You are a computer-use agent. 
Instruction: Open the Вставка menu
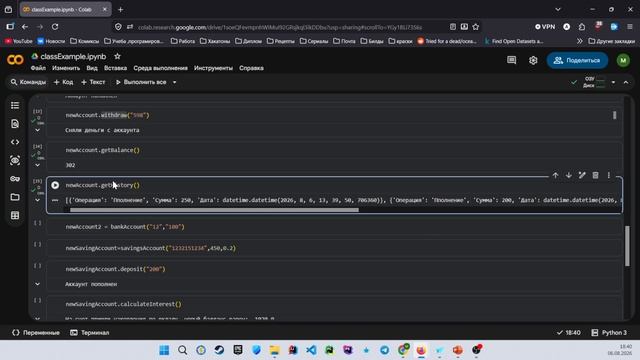pos(116,68)
